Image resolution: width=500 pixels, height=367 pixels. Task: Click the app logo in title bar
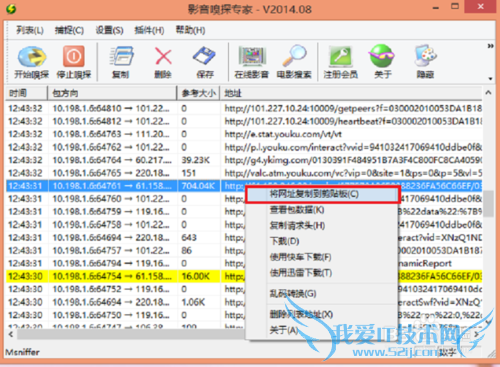[x=11, y=9]
